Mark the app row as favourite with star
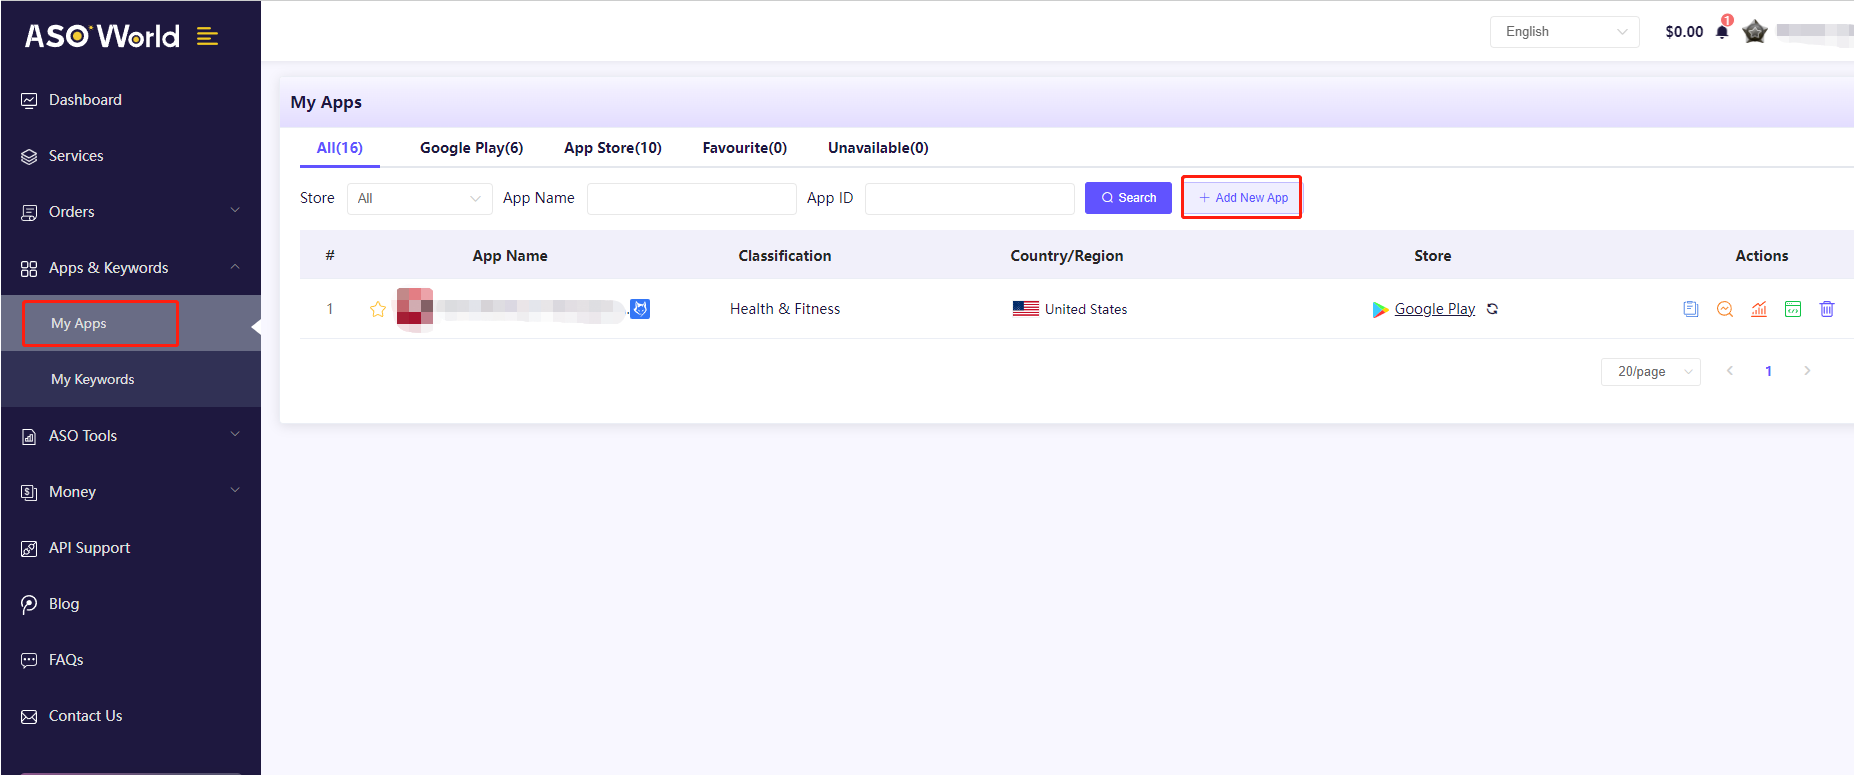This screenshot has height=775, width=1854. [x=377, y=309]
